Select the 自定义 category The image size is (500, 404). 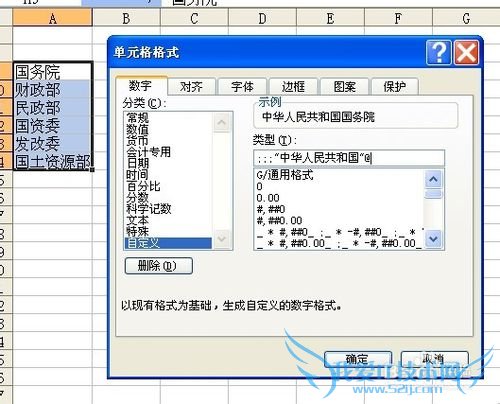point(168,243)
